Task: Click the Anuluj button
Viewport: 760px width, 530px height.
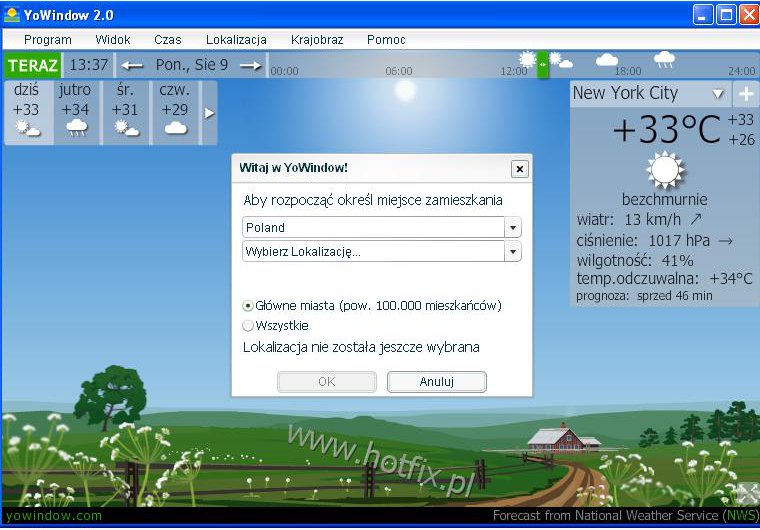Action: [437, 381]
